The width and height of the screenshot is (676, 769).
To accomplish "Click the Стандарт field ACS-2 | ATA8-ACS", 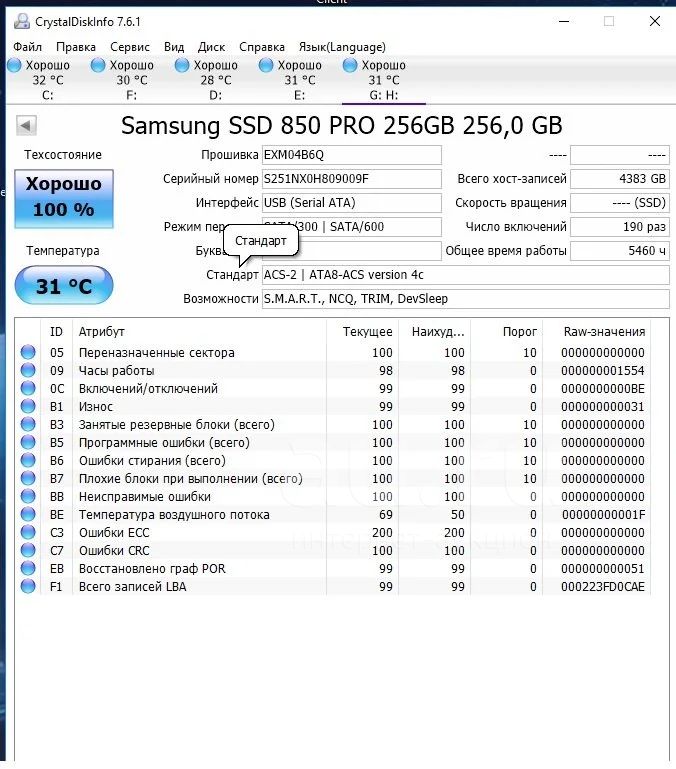I will coord(466,275).
